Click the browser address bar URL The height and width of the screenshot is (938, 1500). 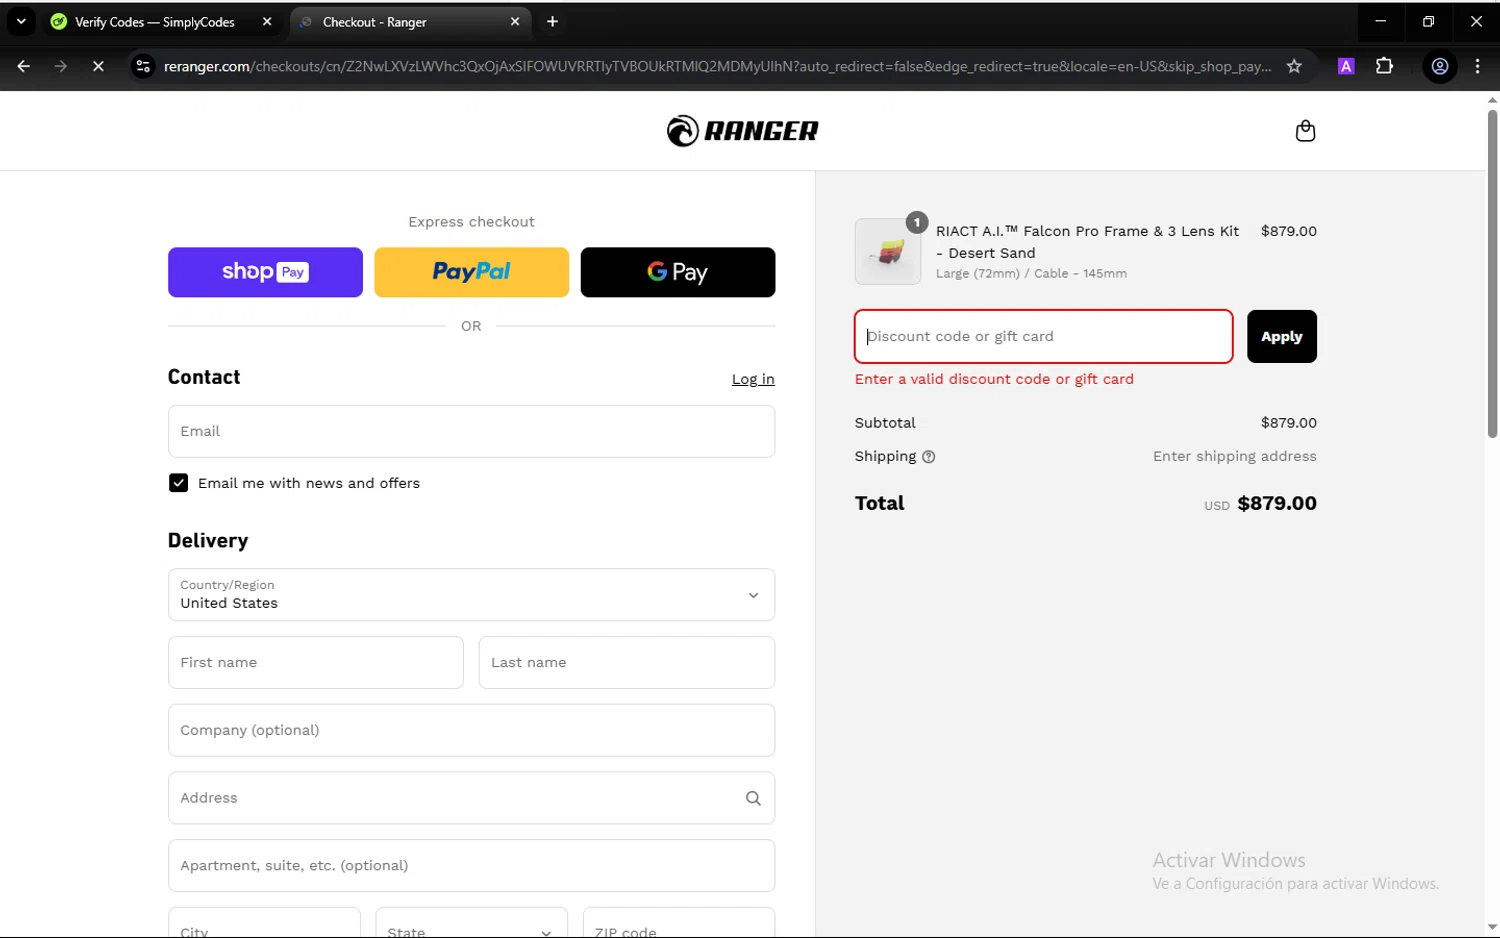click(x=716, y=66)
